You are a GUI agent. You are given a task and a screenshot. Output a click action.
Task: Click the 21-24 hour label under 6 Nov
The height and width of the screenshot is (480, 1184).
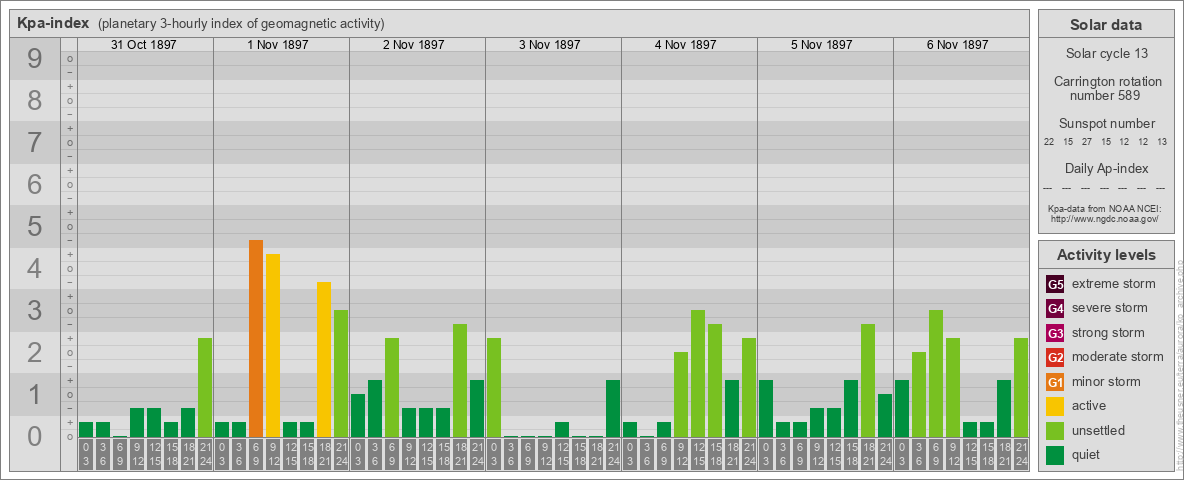(x=1021, y=455)
